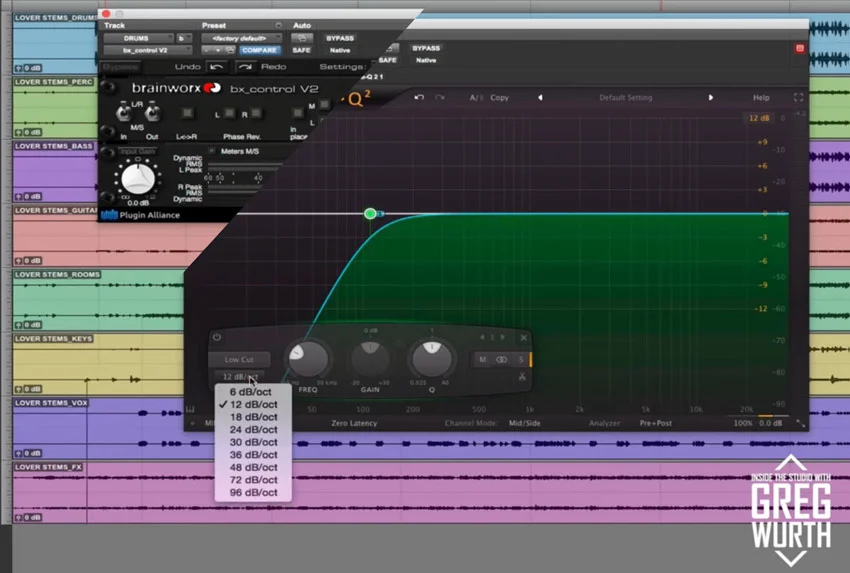Click the A/B switch button in Pro-Q
The width and height of the screenshot is (850, 573).
(x=476, y=98)
